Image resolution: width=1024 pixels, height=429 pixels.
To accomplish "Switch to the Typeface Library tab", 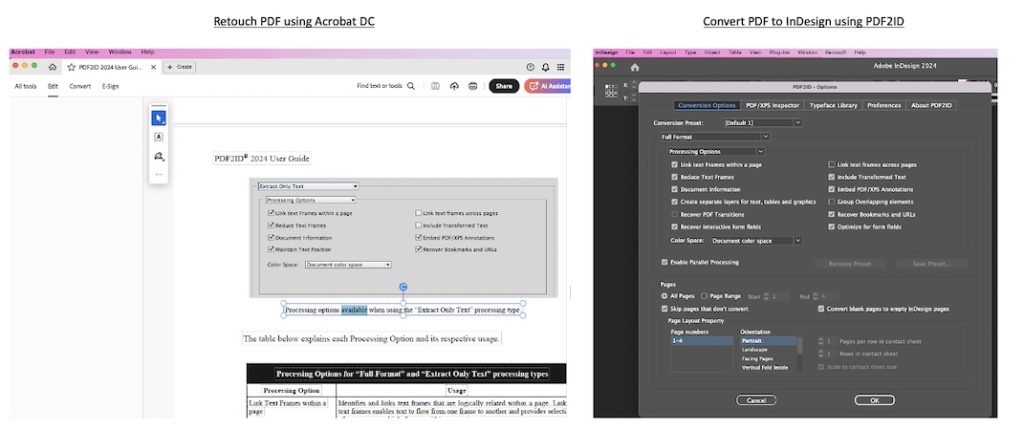I will [x=833, y=105].
